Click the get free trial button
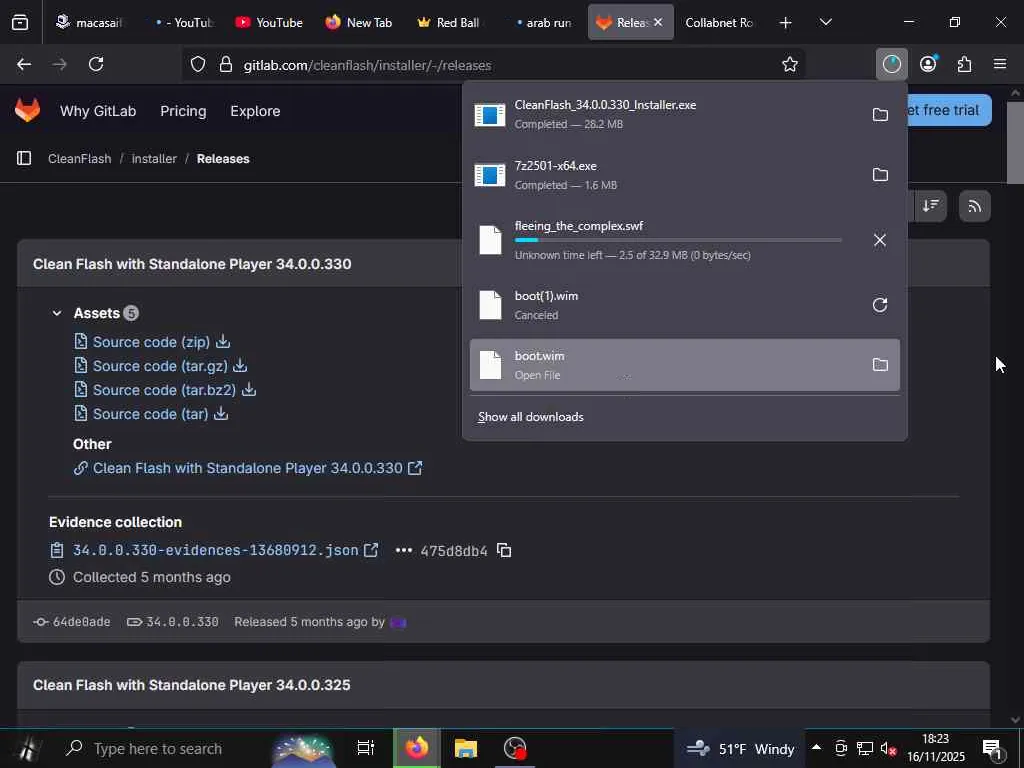Image resolution: width=1024 pixels, height=768 pixels. tap(949, 110)
